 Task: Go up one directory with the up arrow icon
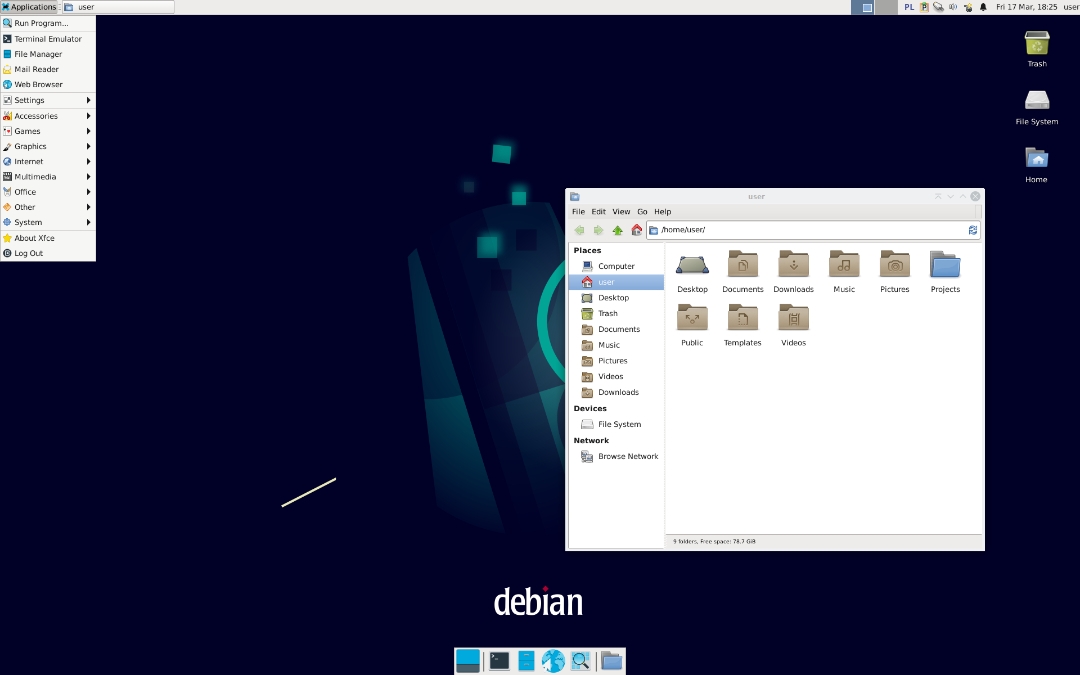618,229
